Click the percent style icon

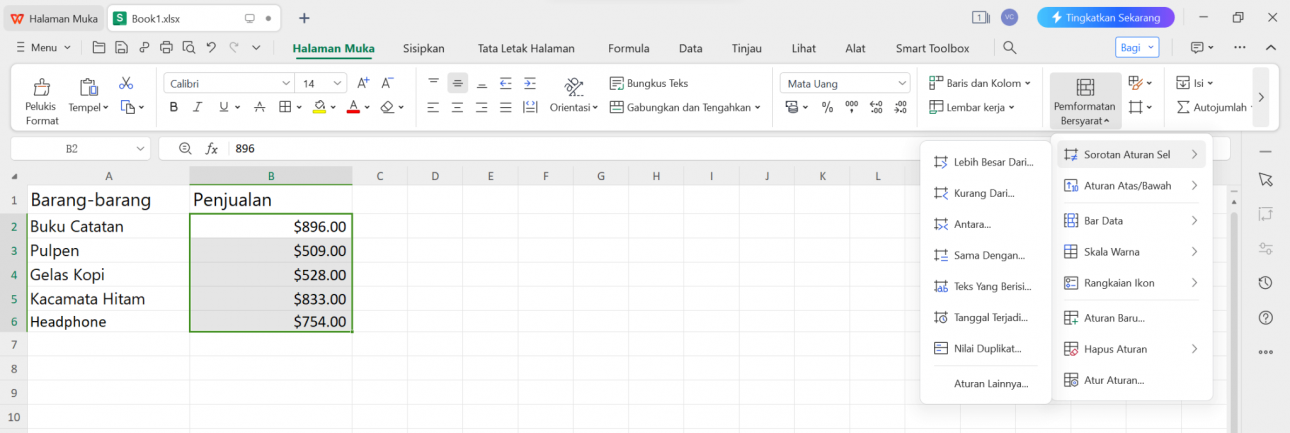(827, 107)
